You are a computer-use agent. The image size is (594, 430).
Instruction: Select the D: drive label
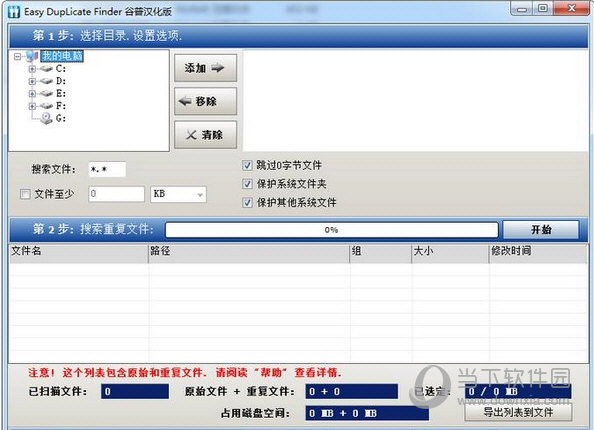coord(61,81)
